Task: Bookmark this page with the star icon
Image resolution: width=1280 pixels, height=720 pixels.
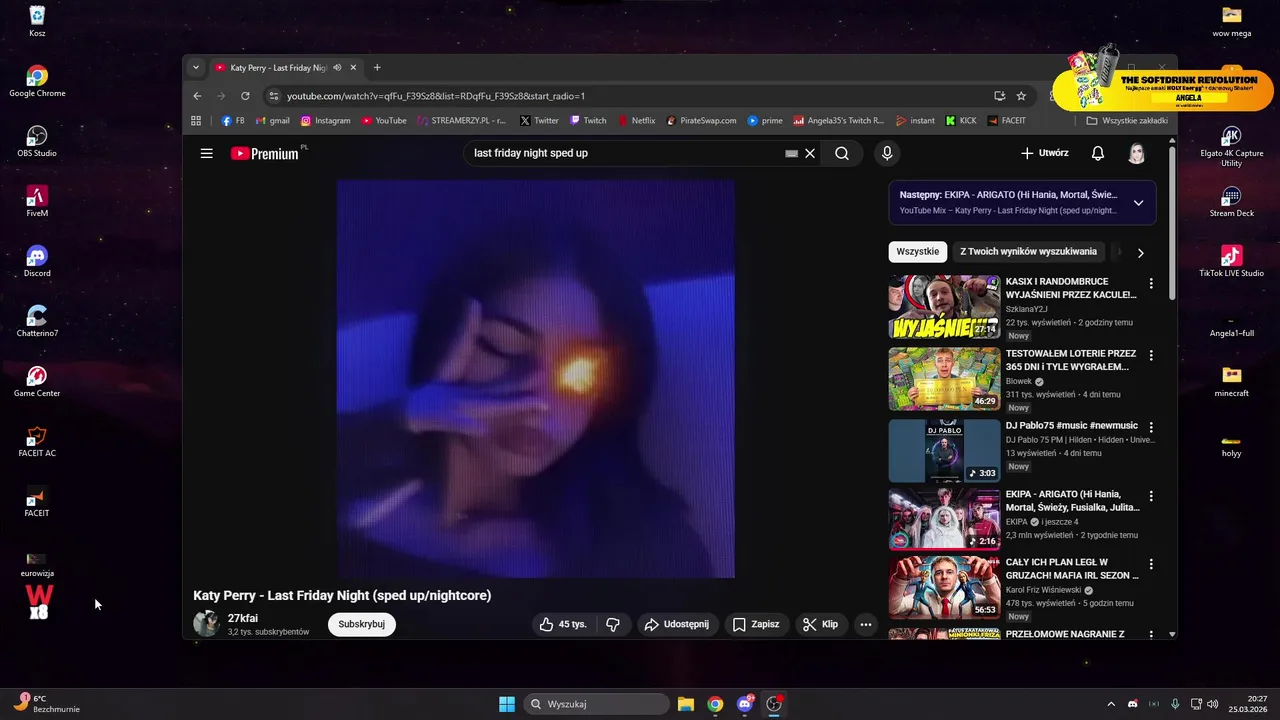Action: pos(1021,96)
